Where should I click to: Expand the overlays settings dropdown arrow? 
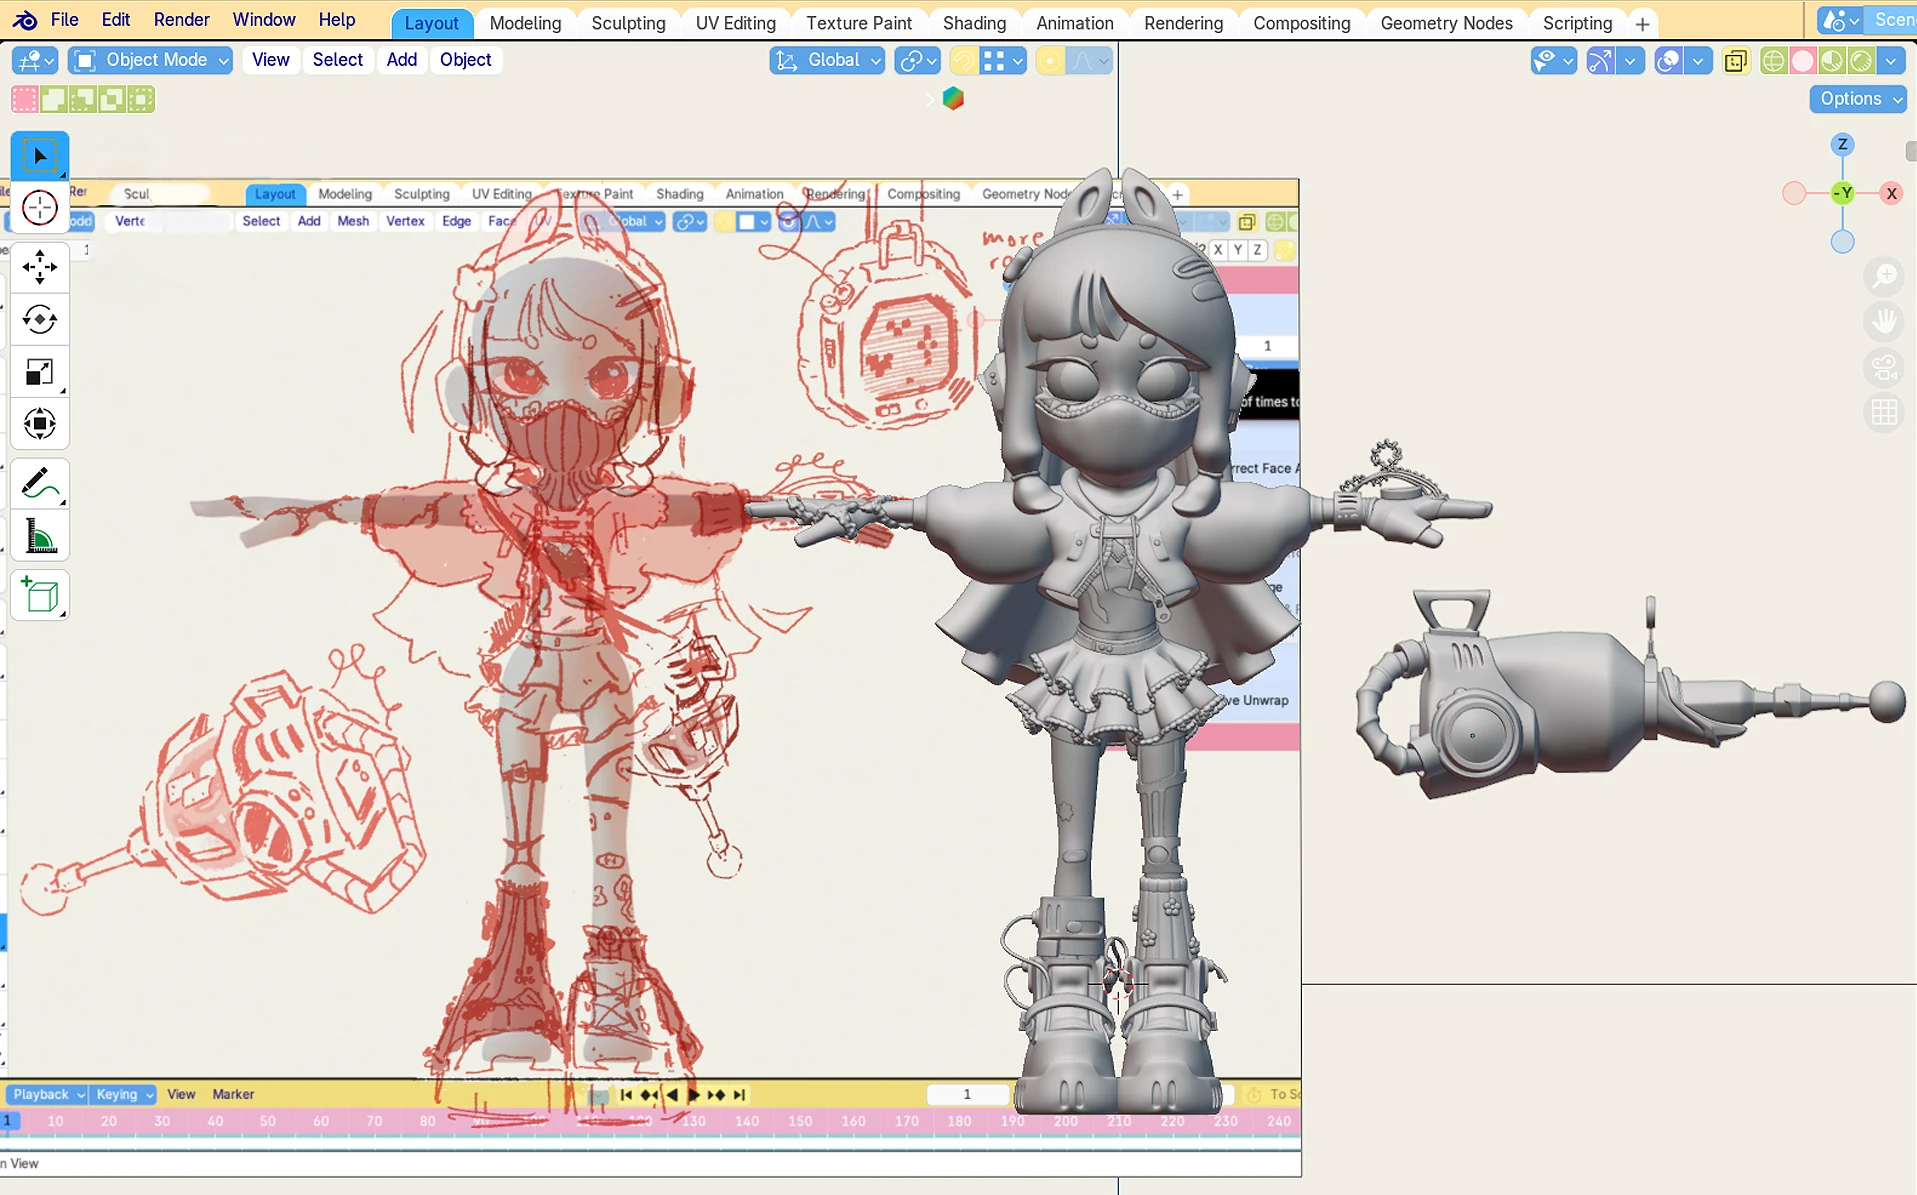tap(1699, 61)
